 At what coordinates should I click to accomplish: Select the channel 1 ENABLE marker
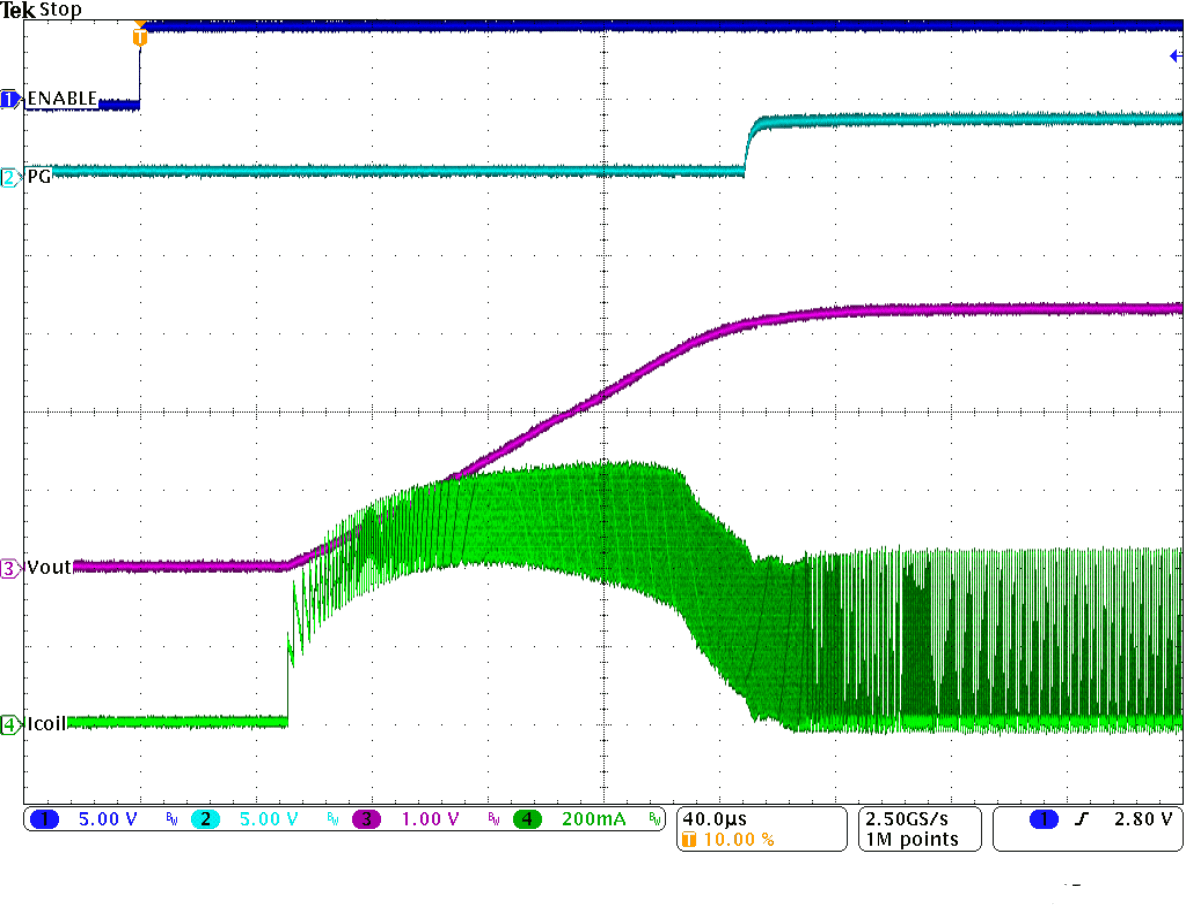(8, 99)
